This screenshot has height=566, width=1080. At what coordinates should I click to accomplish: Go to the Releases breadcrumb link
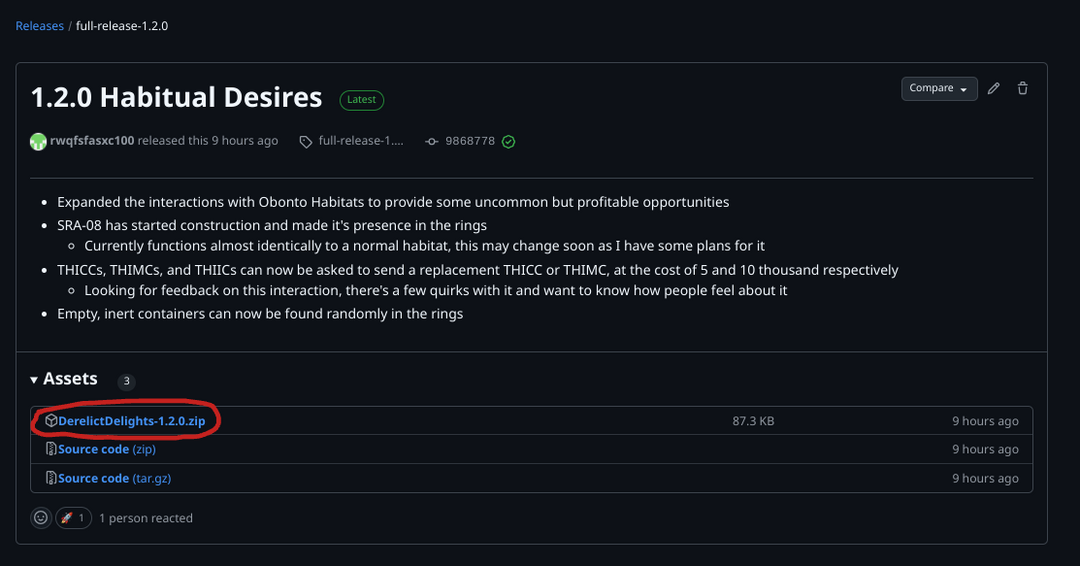[40, 26]
